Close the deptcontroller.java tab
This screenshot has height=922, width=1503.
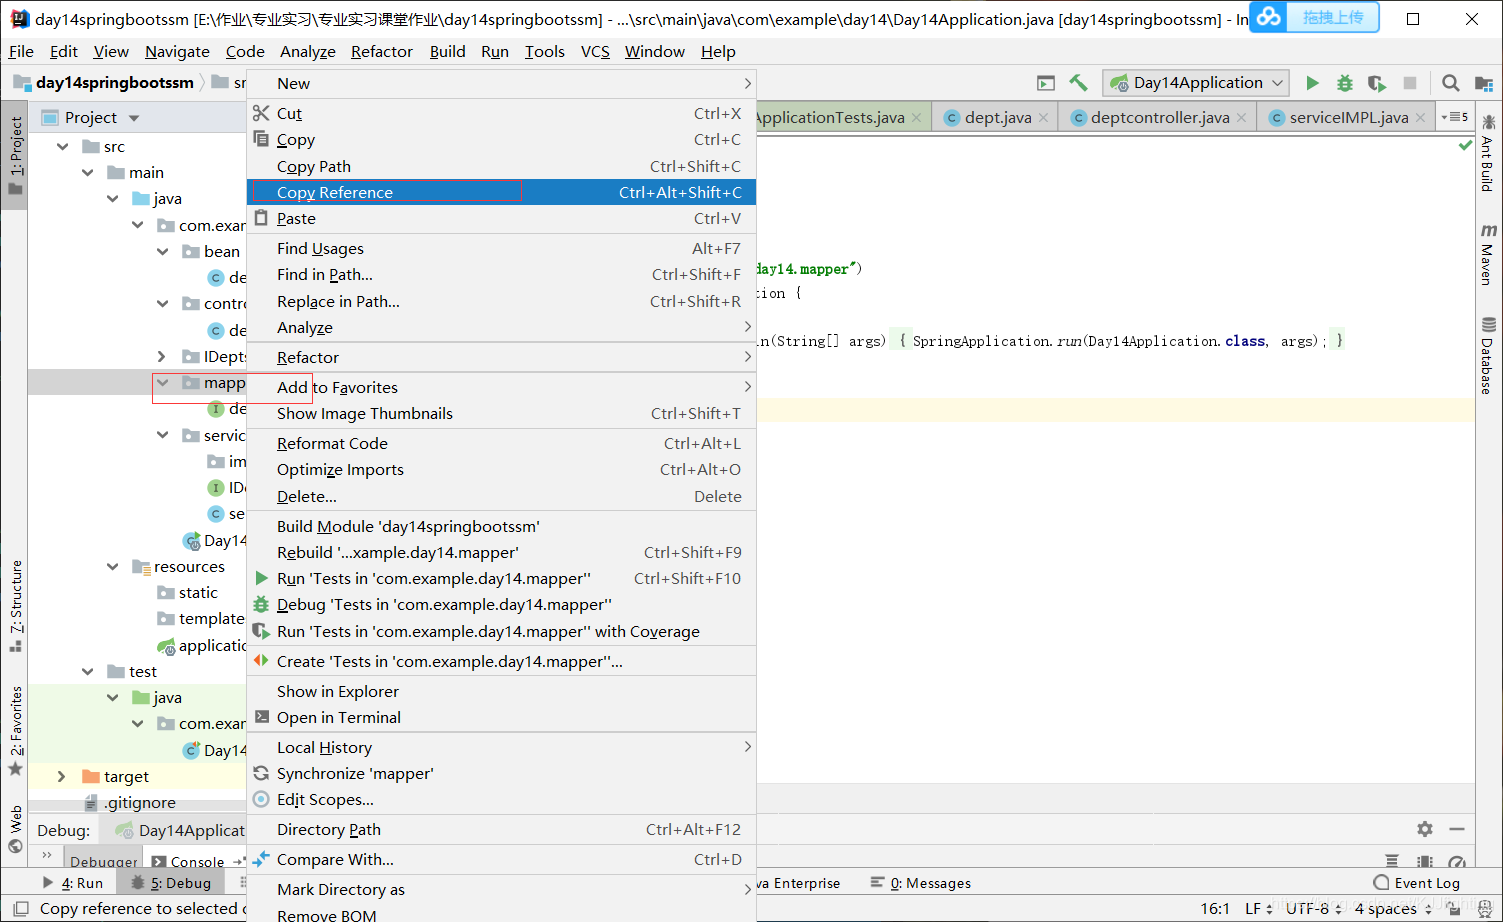(1241, 117)
